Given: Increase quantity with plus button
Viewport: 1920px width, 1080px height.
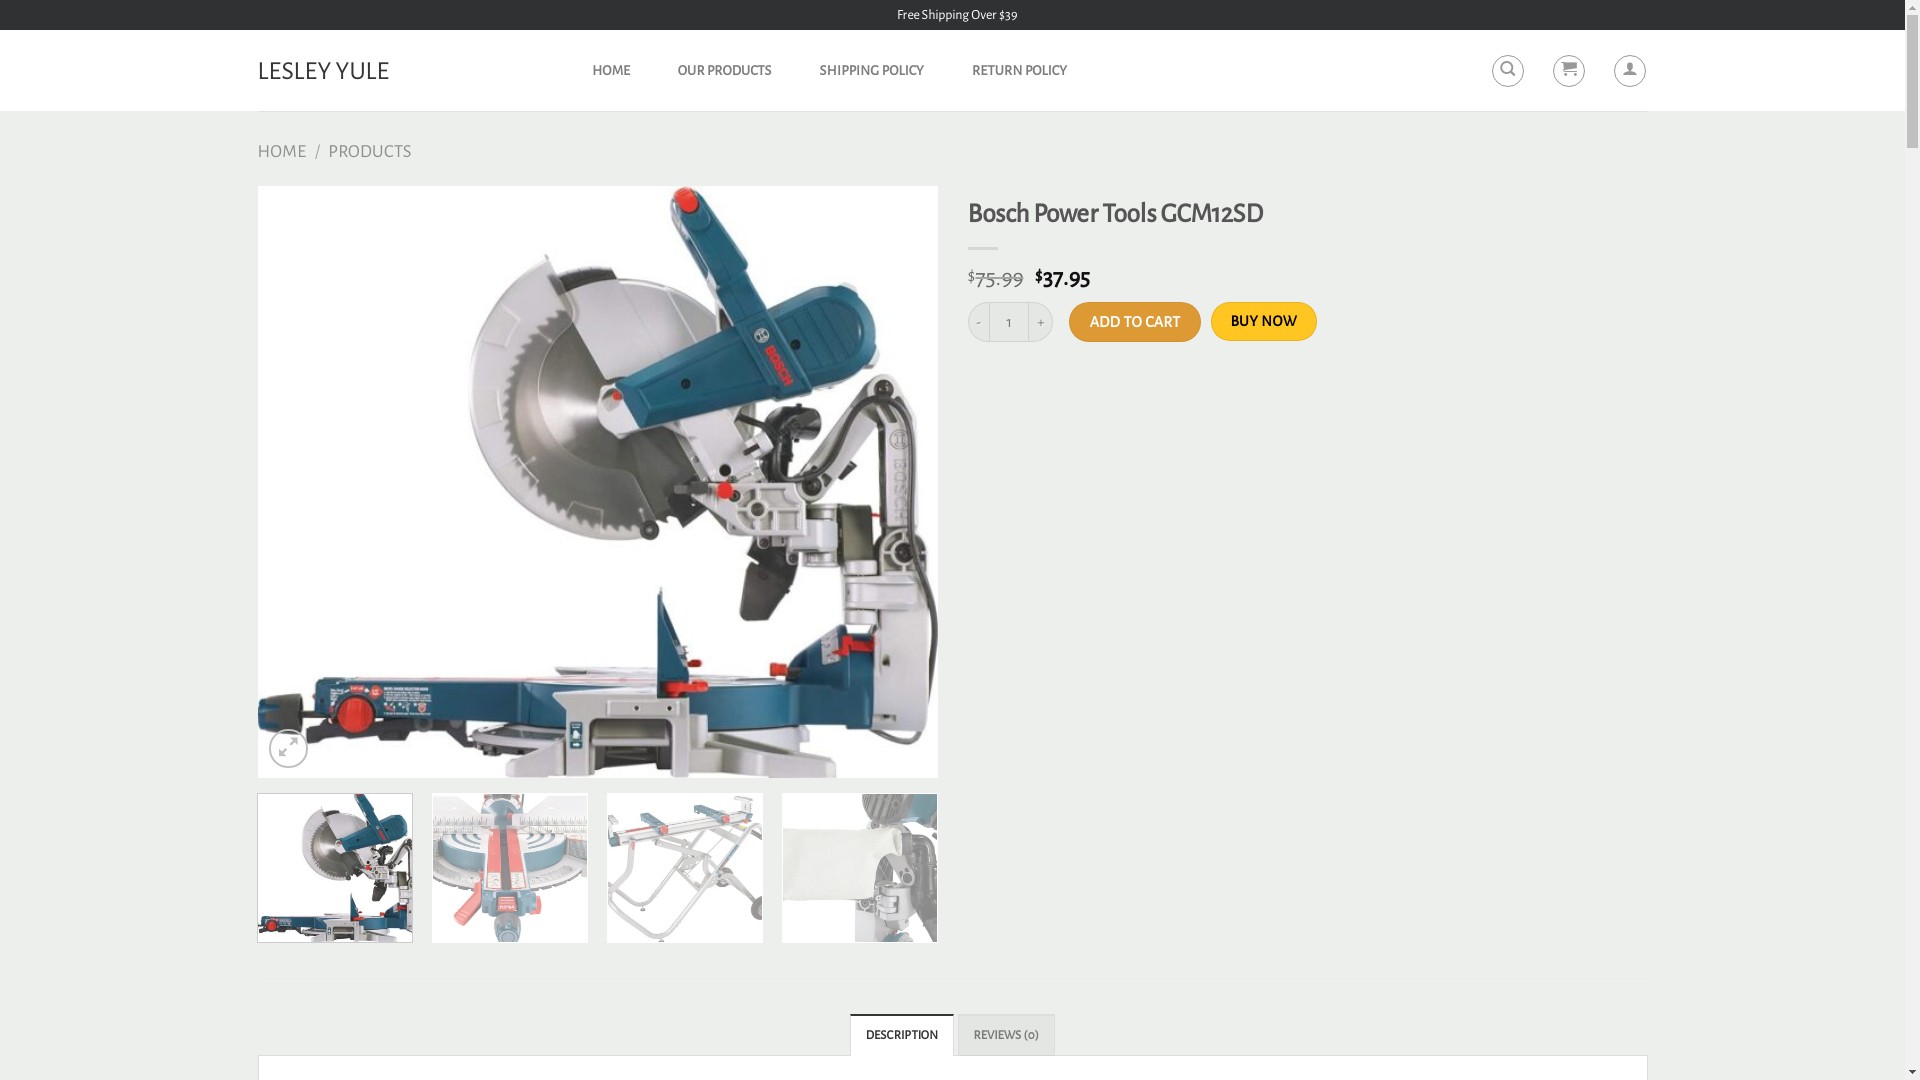Looking at the screenshot, I should click(x=1040, y=322).
